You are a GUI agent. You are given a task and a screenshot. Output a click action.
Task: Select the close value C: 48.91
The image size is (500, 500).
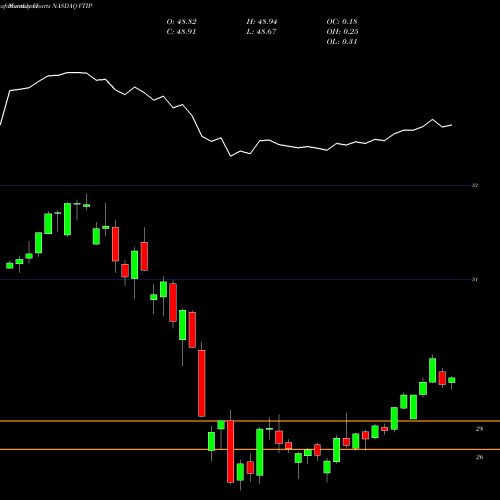pos(181,32)
